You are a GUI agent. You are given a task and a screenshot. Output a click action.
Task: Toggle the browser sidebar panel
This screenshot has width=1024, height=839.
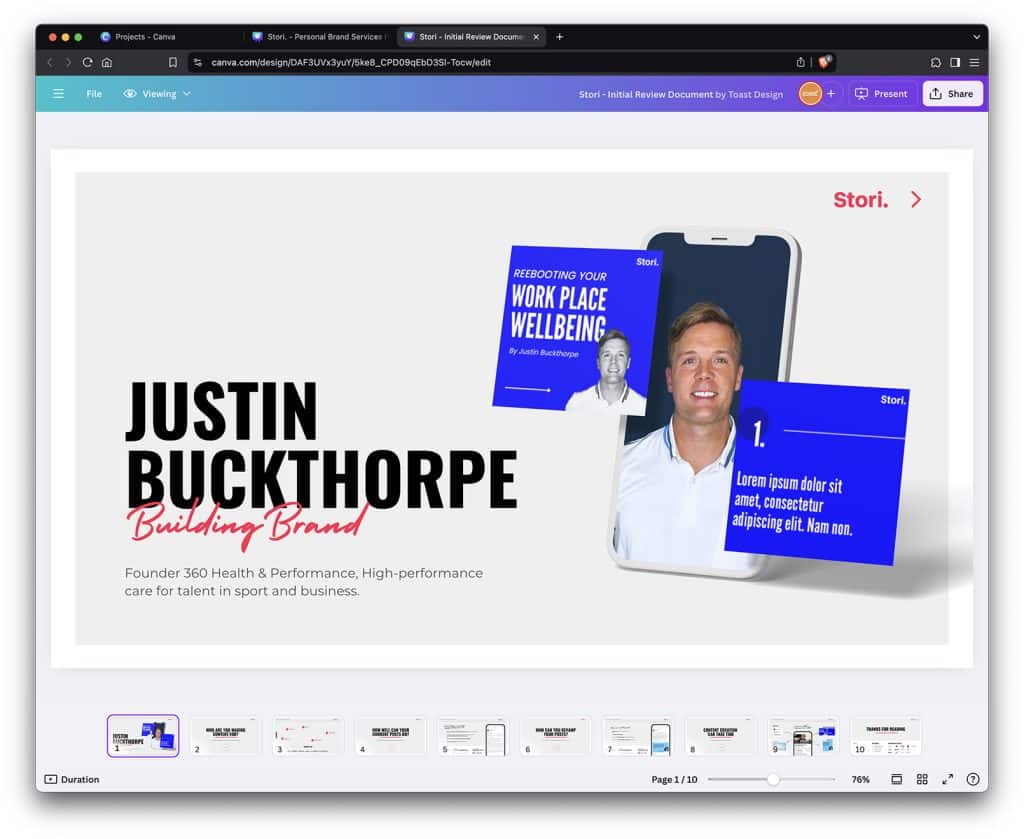tap(957, 62)
